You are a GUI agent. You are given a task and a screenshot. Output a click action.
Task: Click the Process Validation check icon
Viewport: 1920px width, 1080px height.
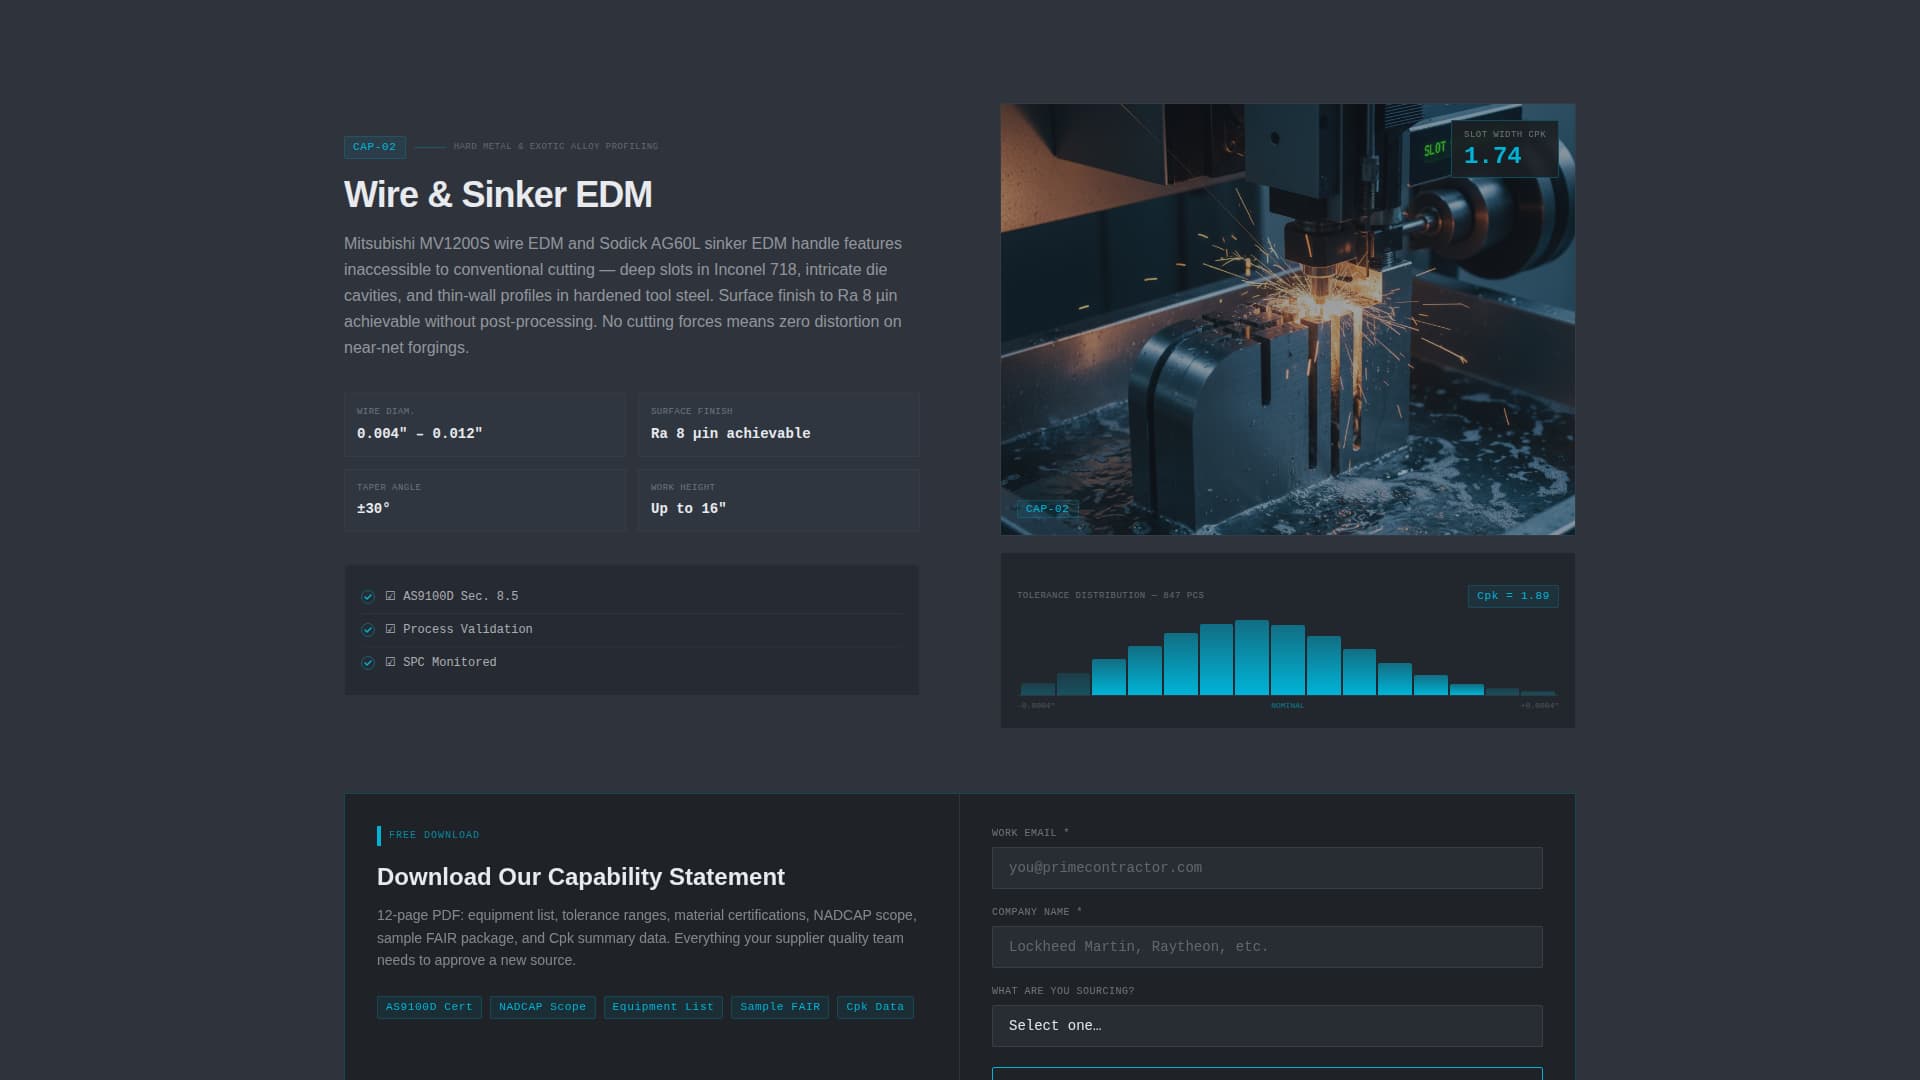[368, 630]
